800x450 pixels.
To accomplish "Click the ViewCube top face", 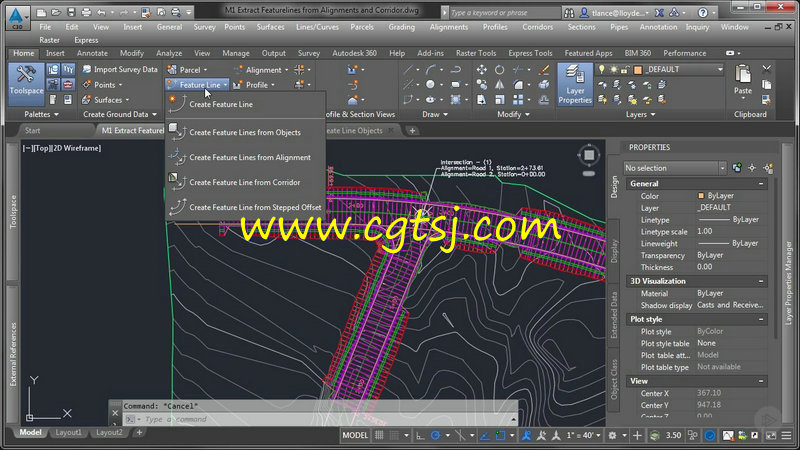I will (x=589, y=155).
